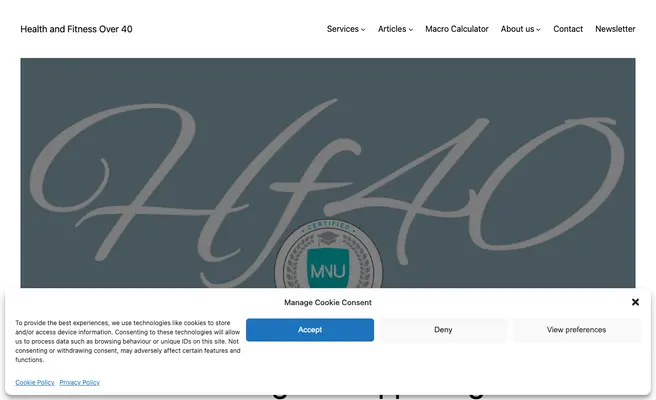
Task: Click the MNU certified badge
Action: (x=328, y=254)
